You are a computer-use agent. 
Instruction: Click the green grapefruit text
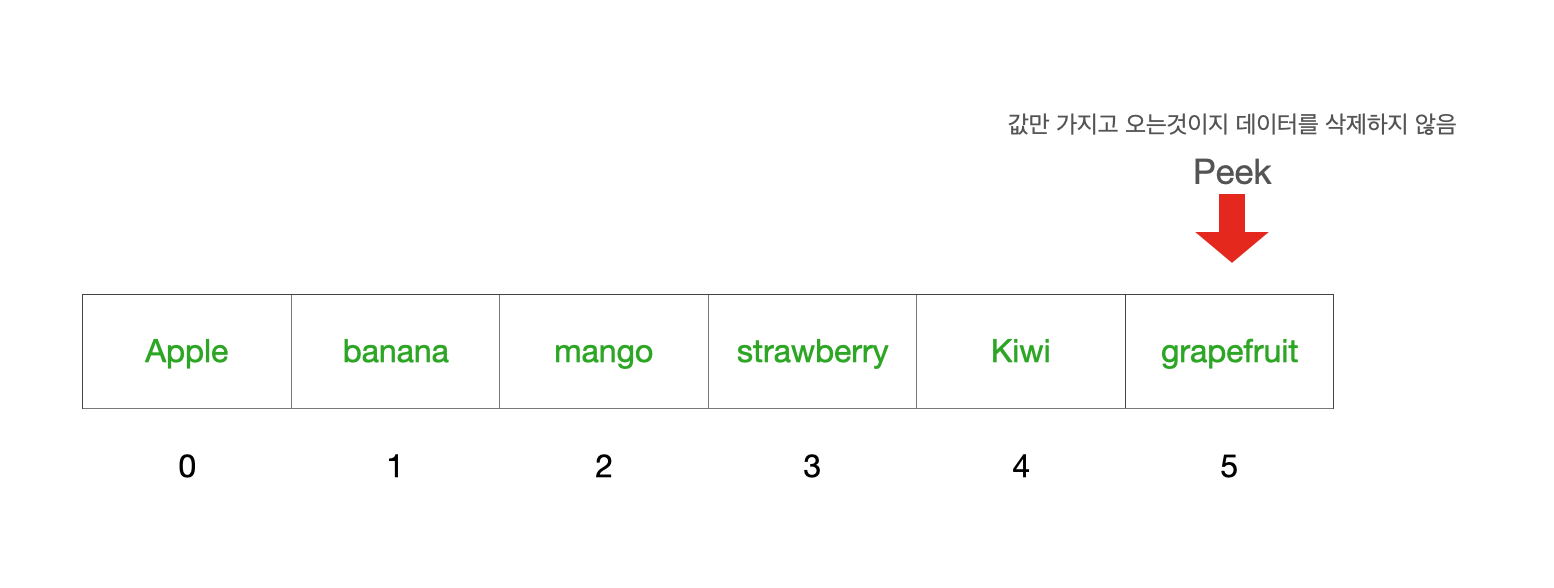click(1229, 353)
